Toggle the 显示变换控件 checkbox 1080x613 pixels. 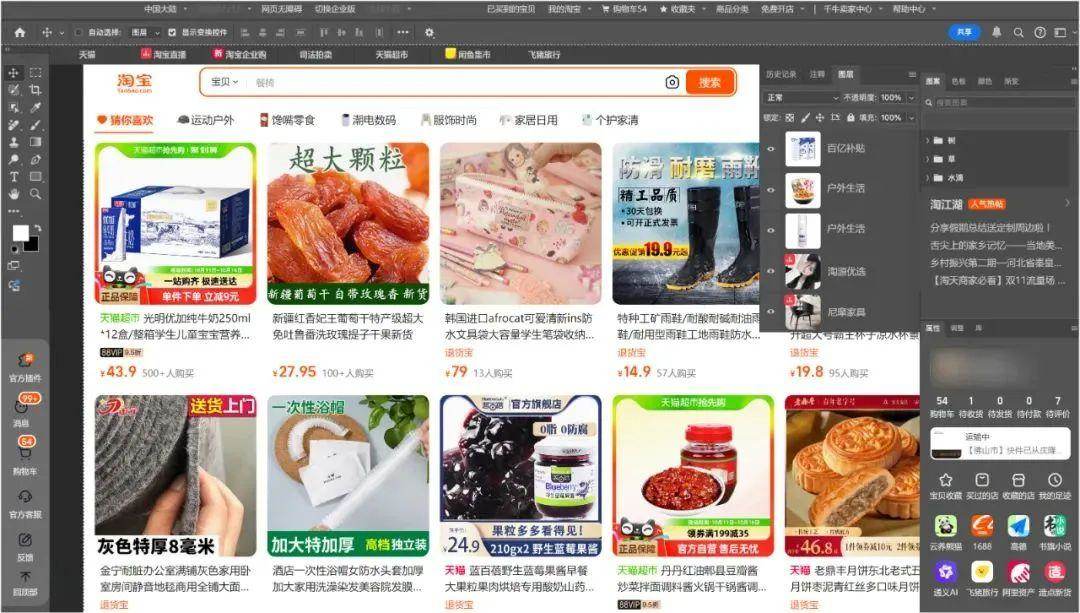172,32
